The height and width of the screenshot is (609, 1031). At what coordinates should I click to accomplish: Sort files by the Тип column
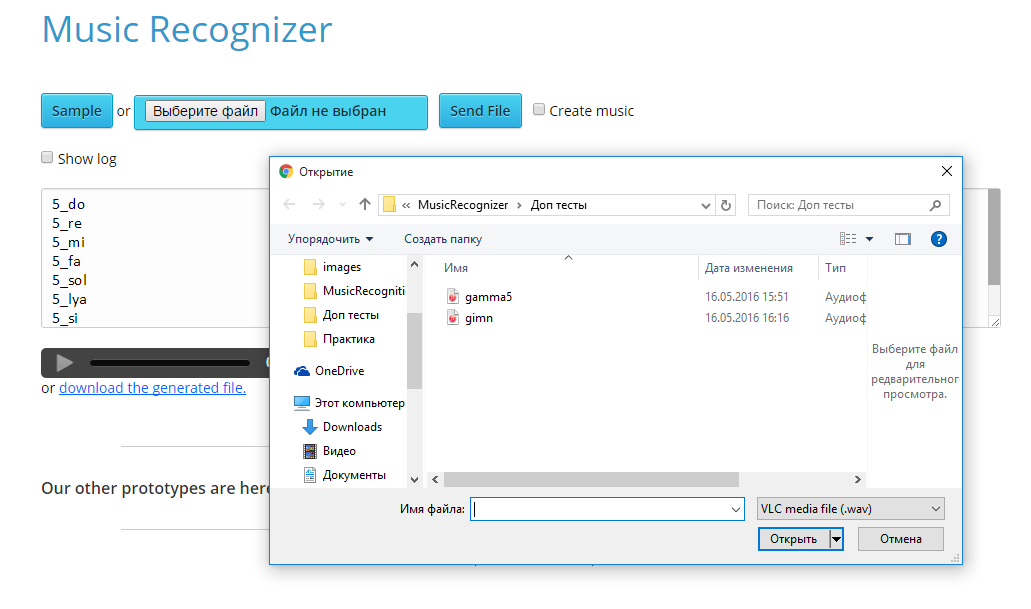pyautogui.click(x=835, y=268)
